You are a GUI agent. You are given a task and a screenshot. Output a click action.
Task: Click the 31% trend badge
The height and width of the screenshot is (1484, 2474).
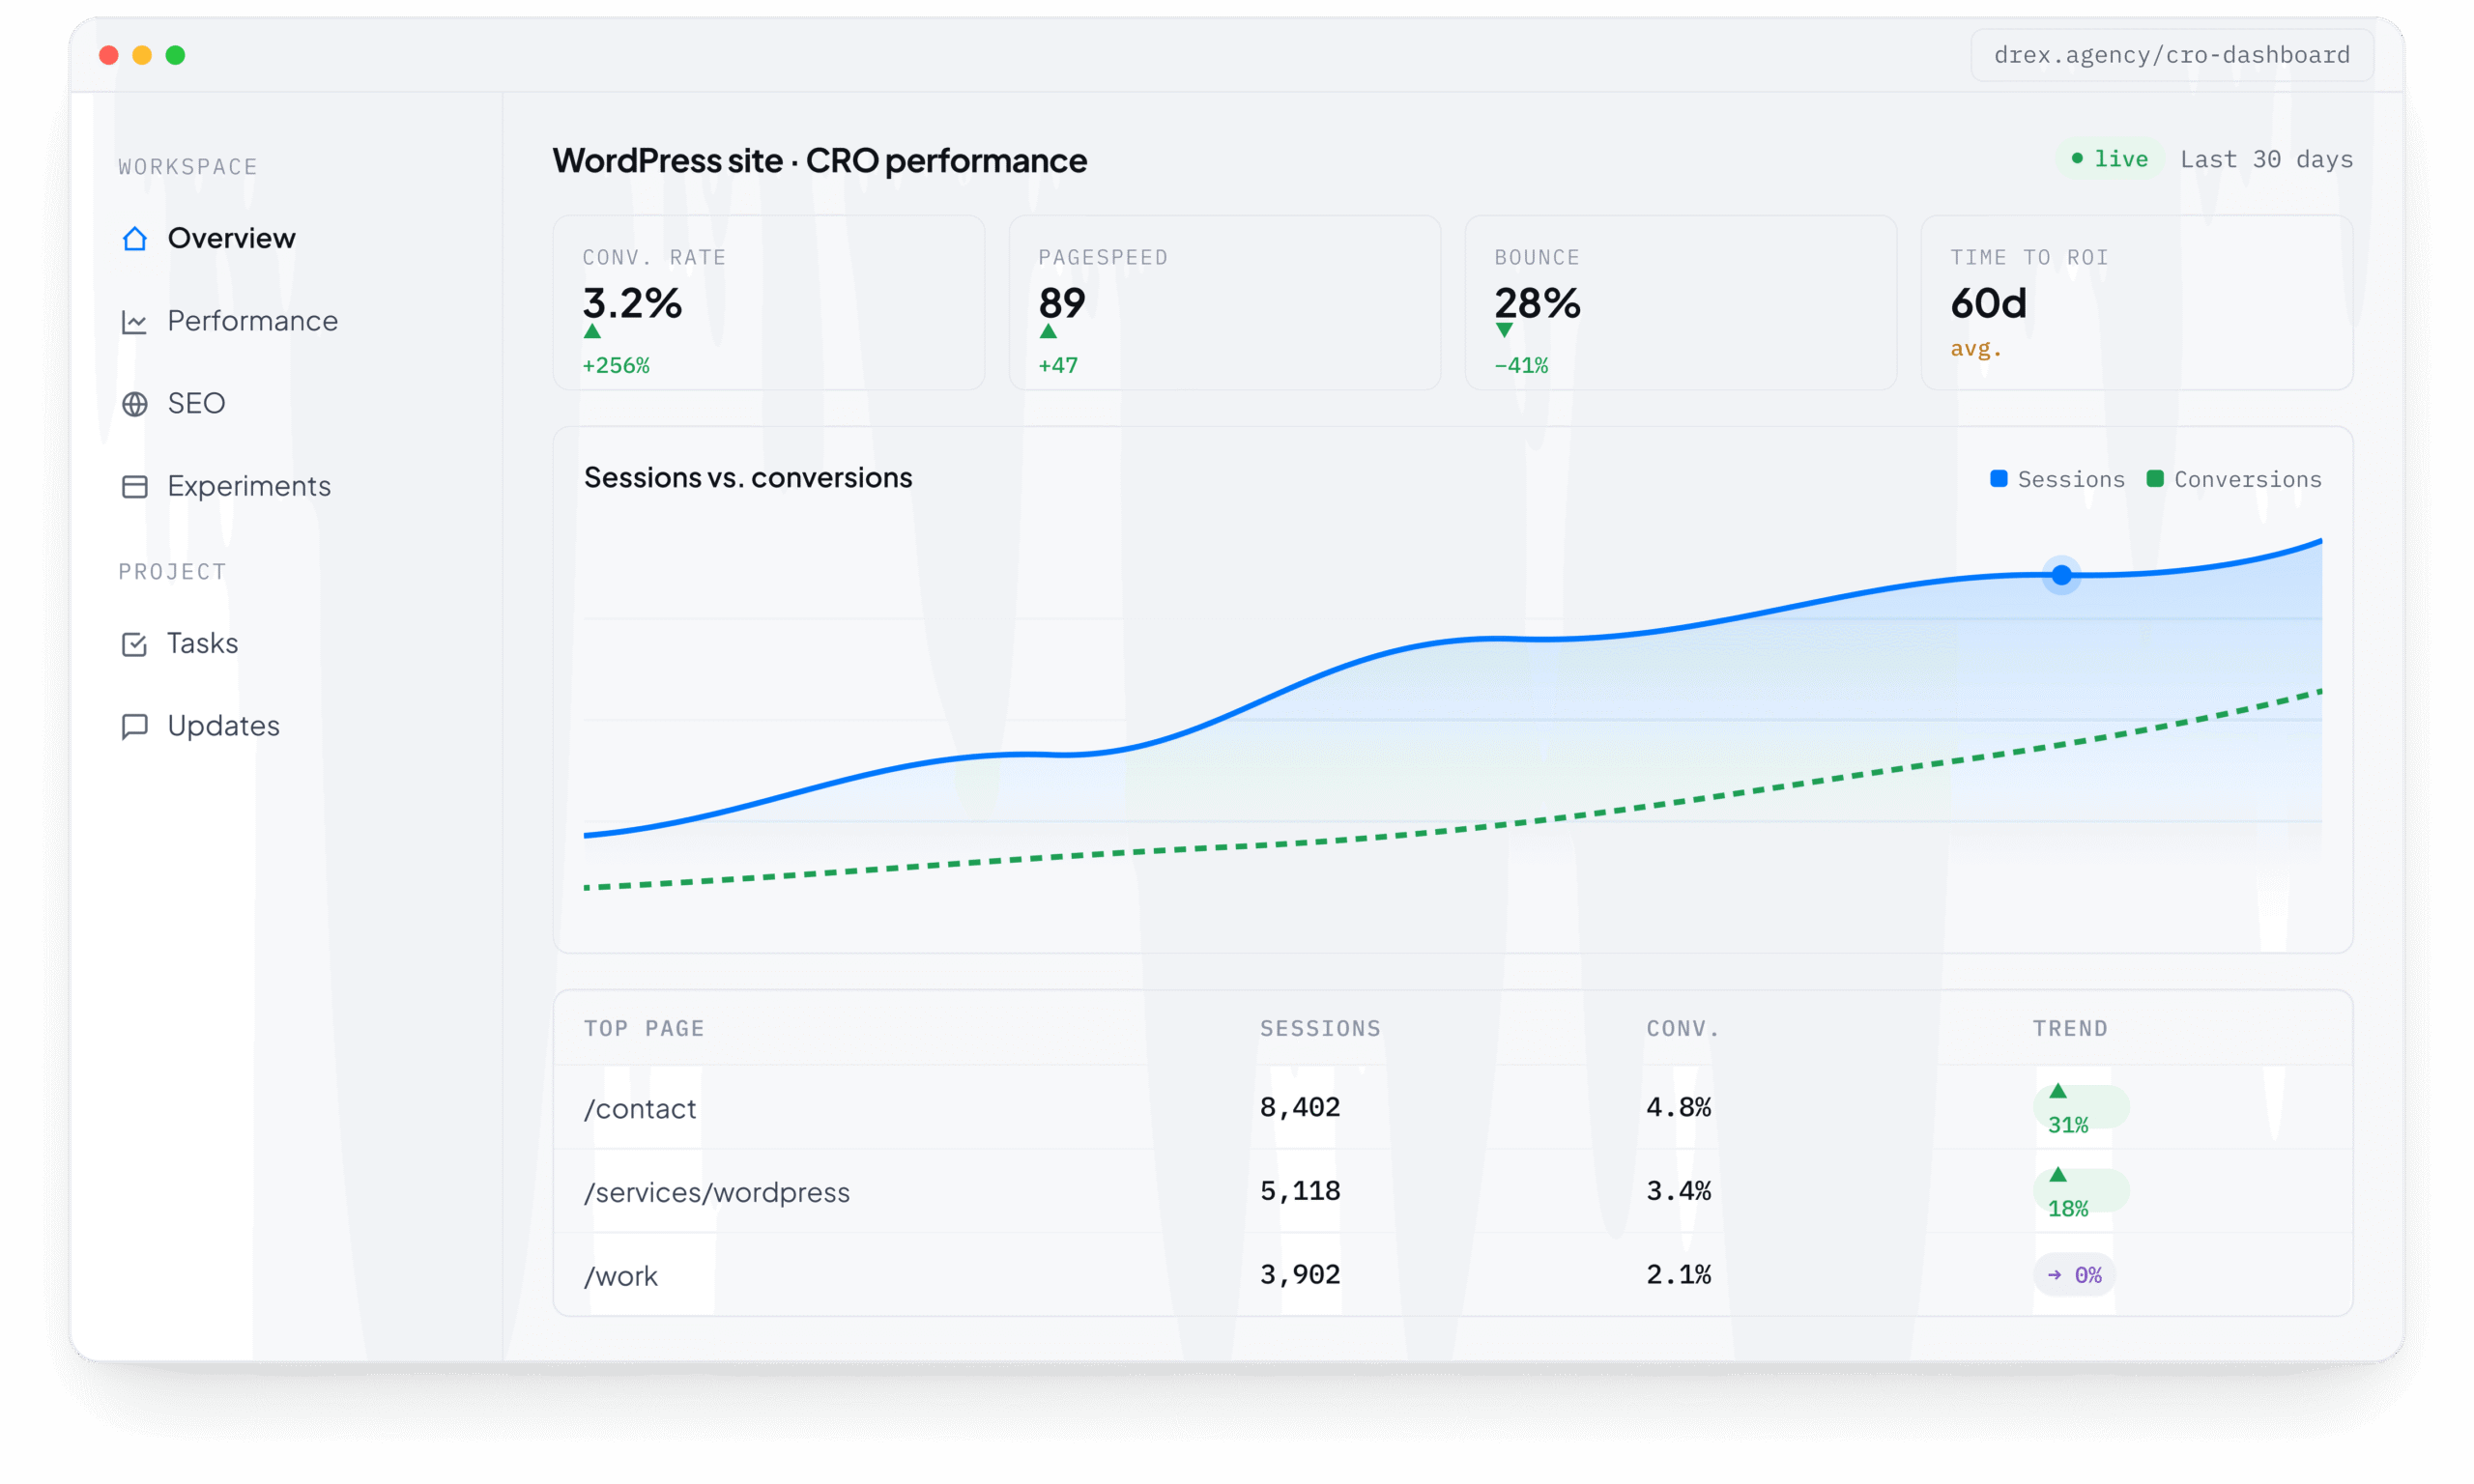click(x=2081, y=1108)
